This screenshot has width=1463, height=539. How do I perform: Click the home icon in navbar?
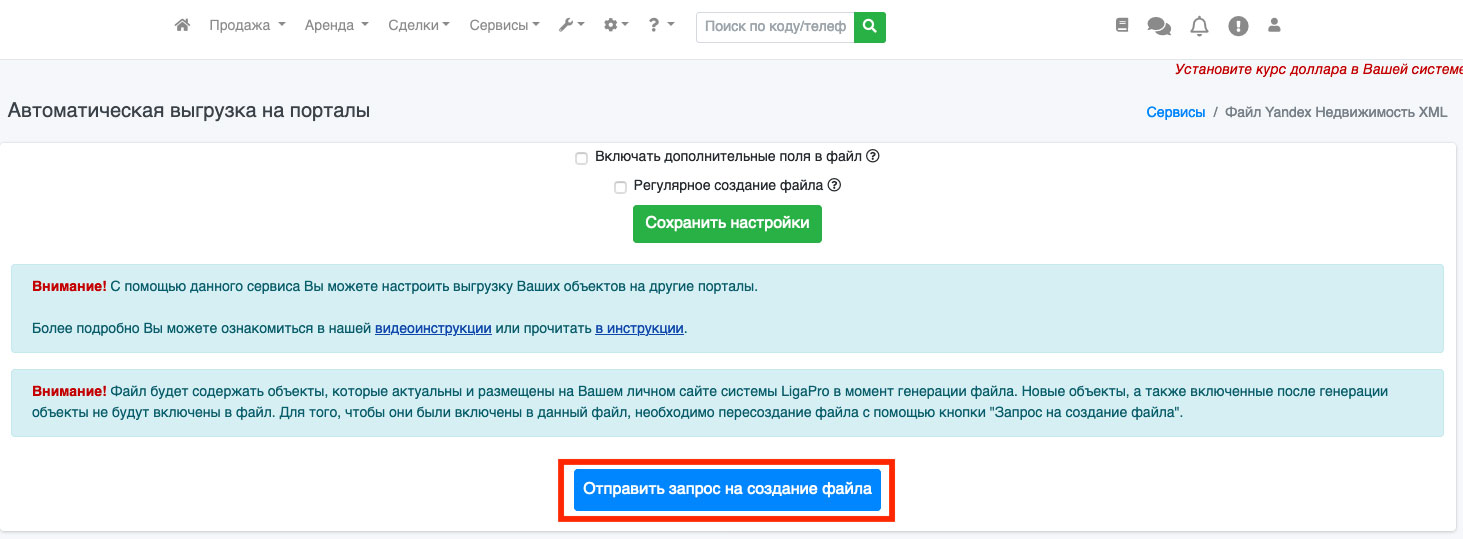tap(182, 26)
